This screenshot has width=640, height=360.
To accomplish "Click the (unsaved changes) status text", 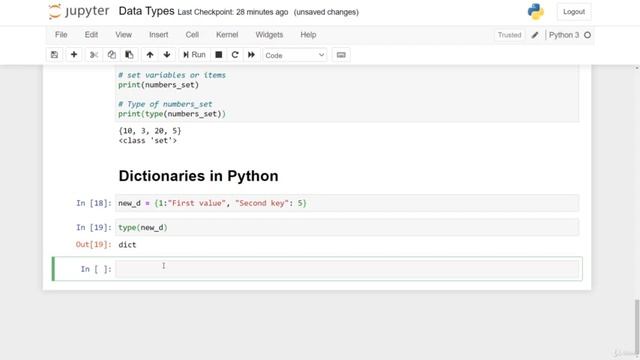I will point(326,12).
